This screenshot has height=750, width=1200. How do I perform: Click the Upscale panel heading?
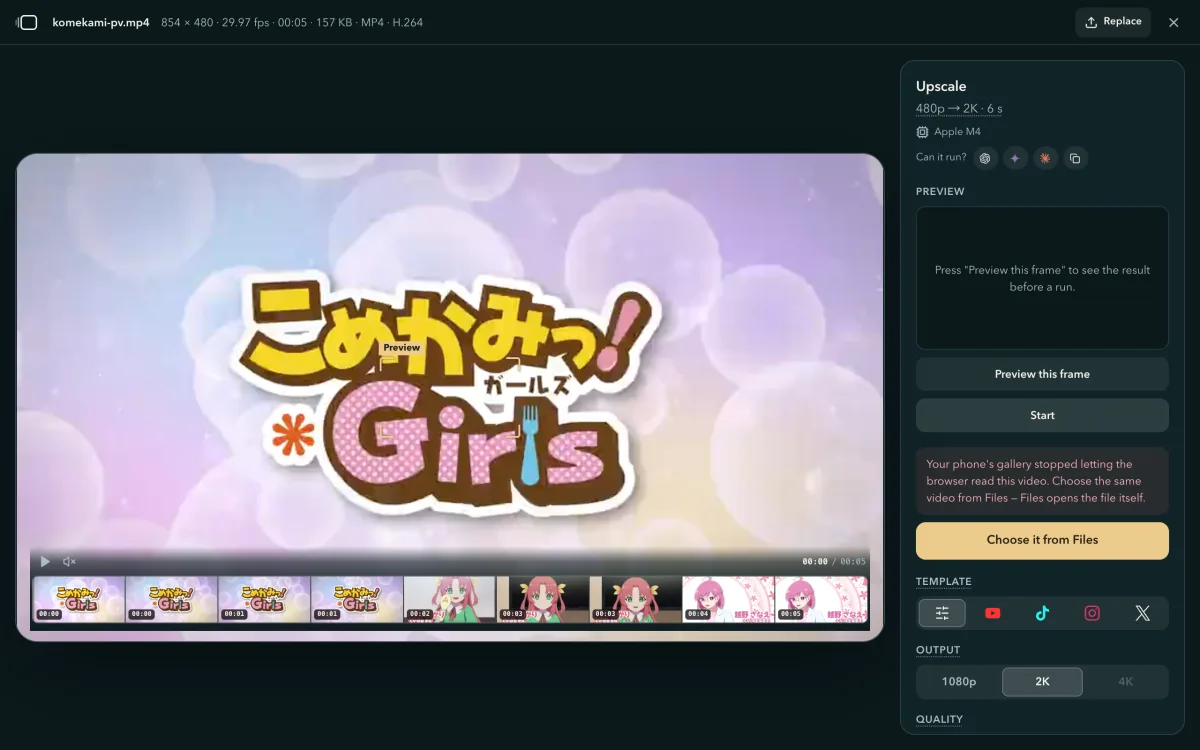tap(941, 86)
